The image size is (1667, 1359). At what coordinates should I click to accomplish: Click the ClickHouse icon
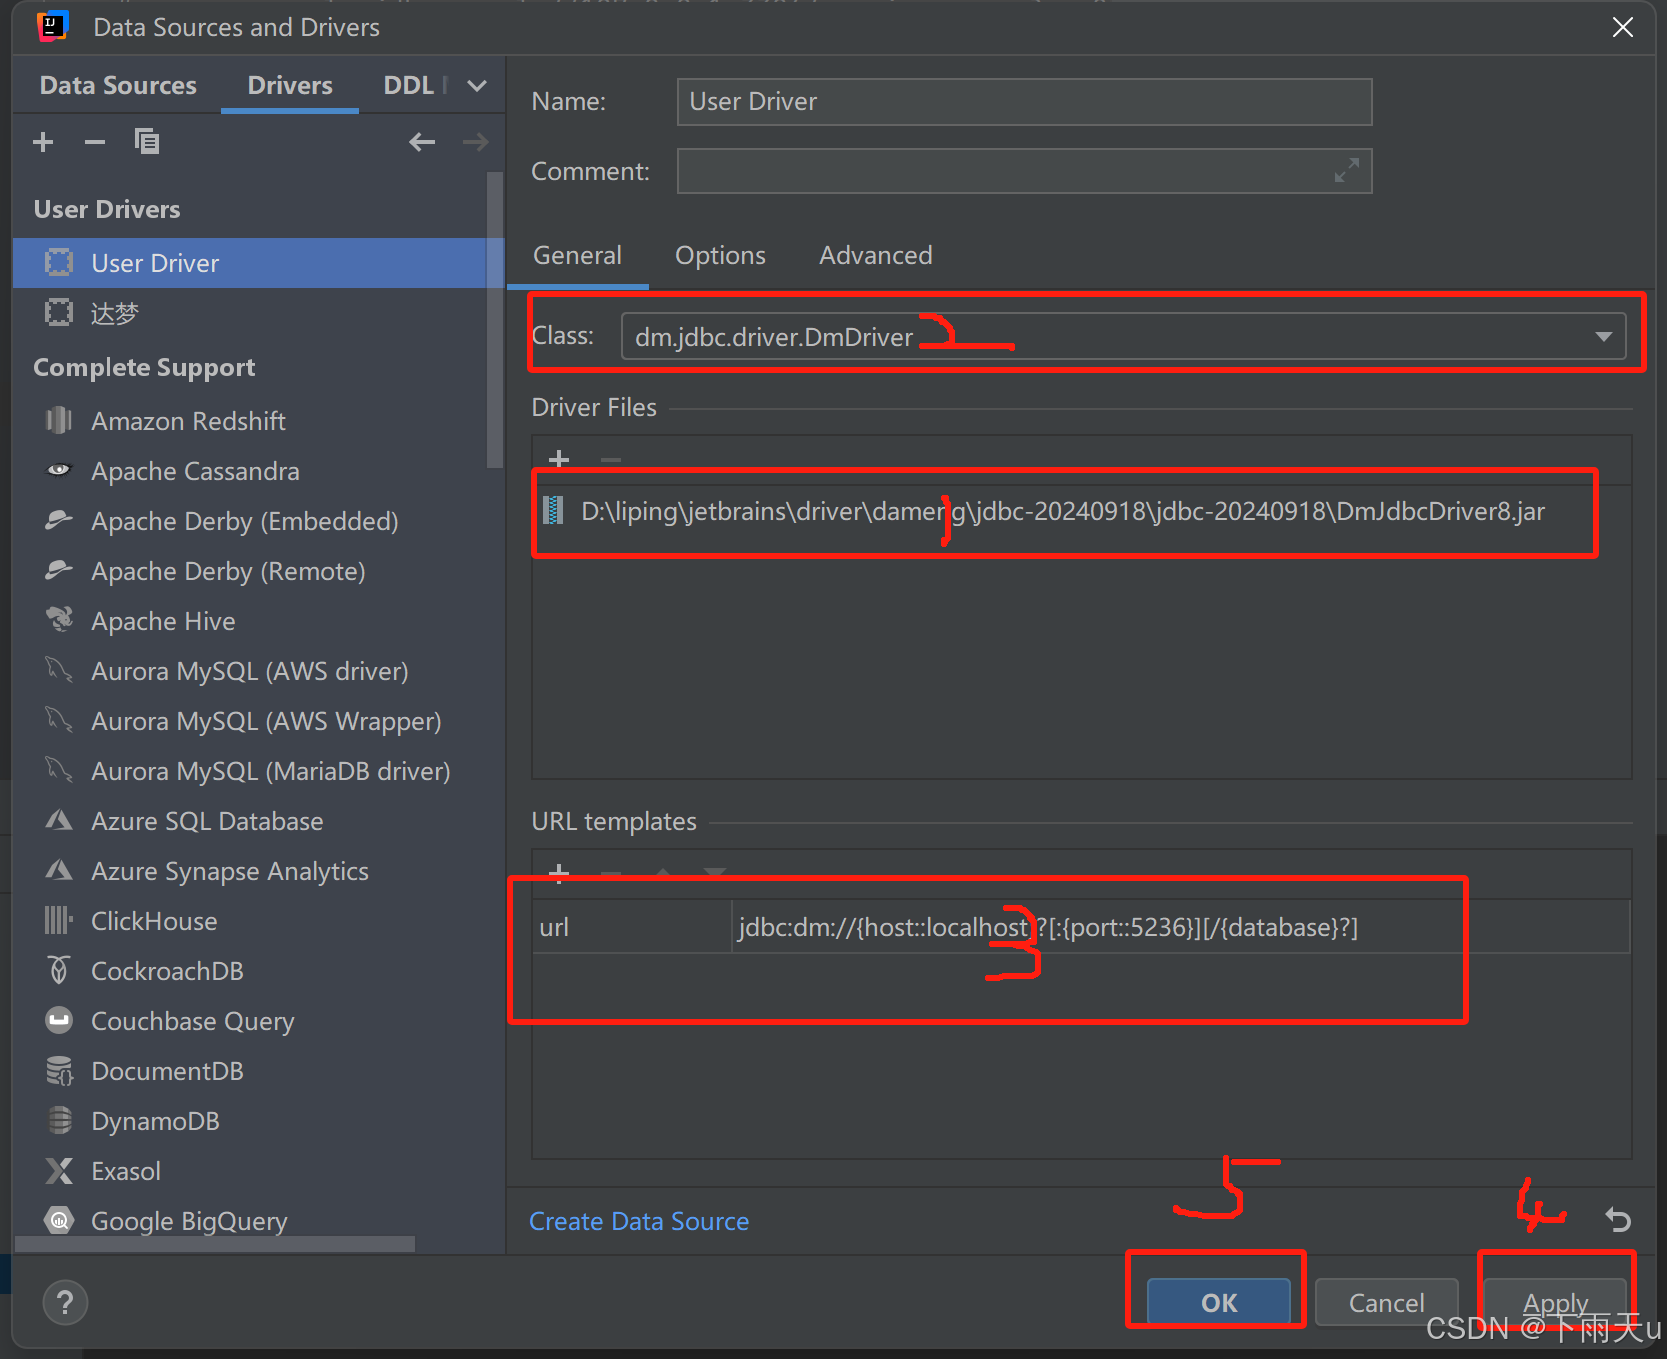click(59, 920)
